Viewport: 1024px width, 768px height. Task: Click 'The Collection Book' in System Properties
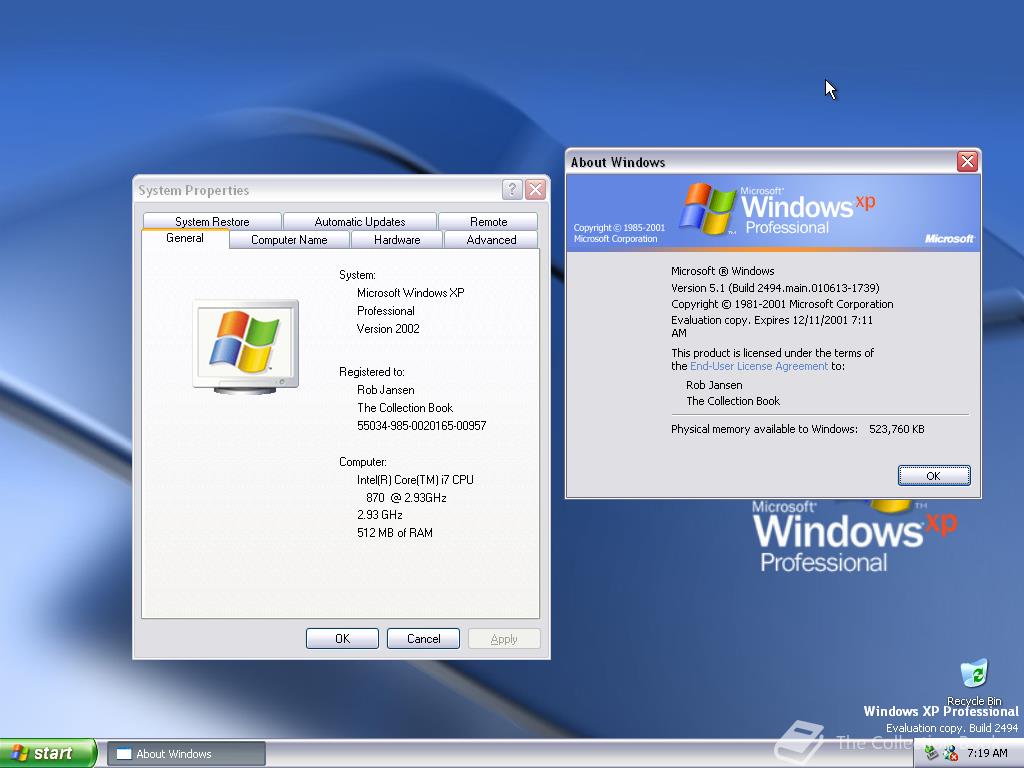pyautogui.click(x=405, y=408)
